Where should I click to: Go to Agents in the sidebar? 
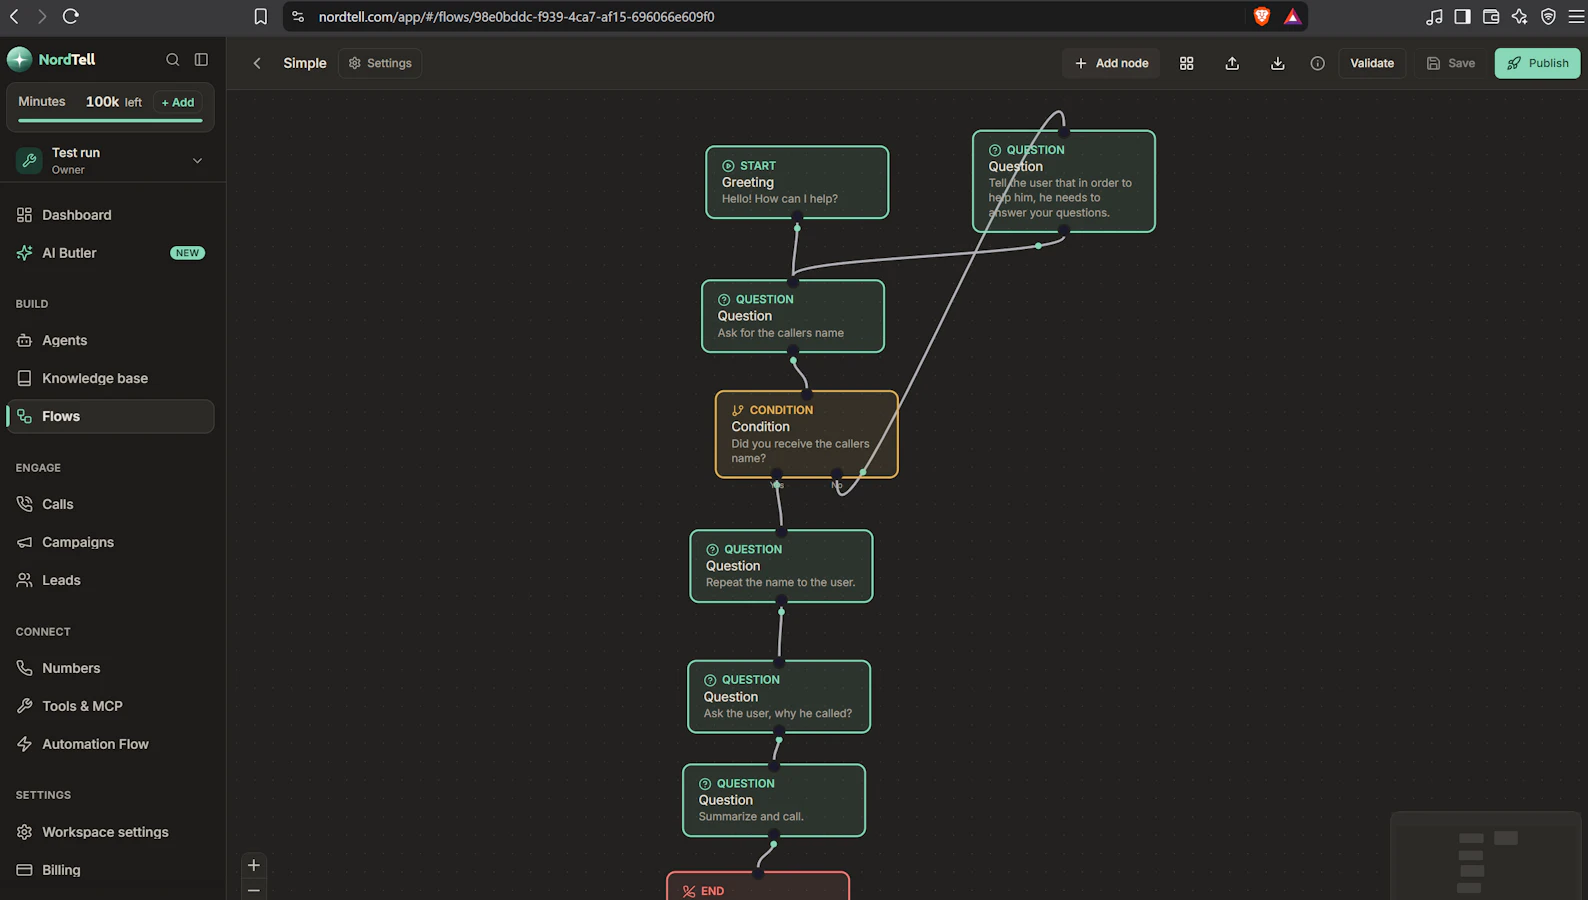click(x=110, y=340)
